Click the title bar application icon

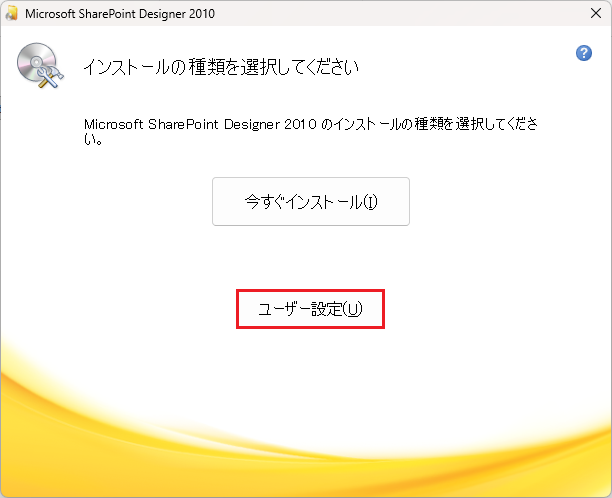pyautogui.click(x=11, y=14)
